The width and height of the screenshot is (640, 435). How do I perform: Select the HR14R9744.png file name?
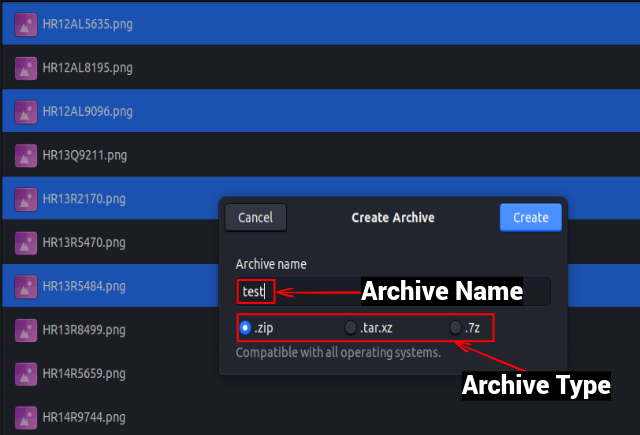[x=84, y=416]
